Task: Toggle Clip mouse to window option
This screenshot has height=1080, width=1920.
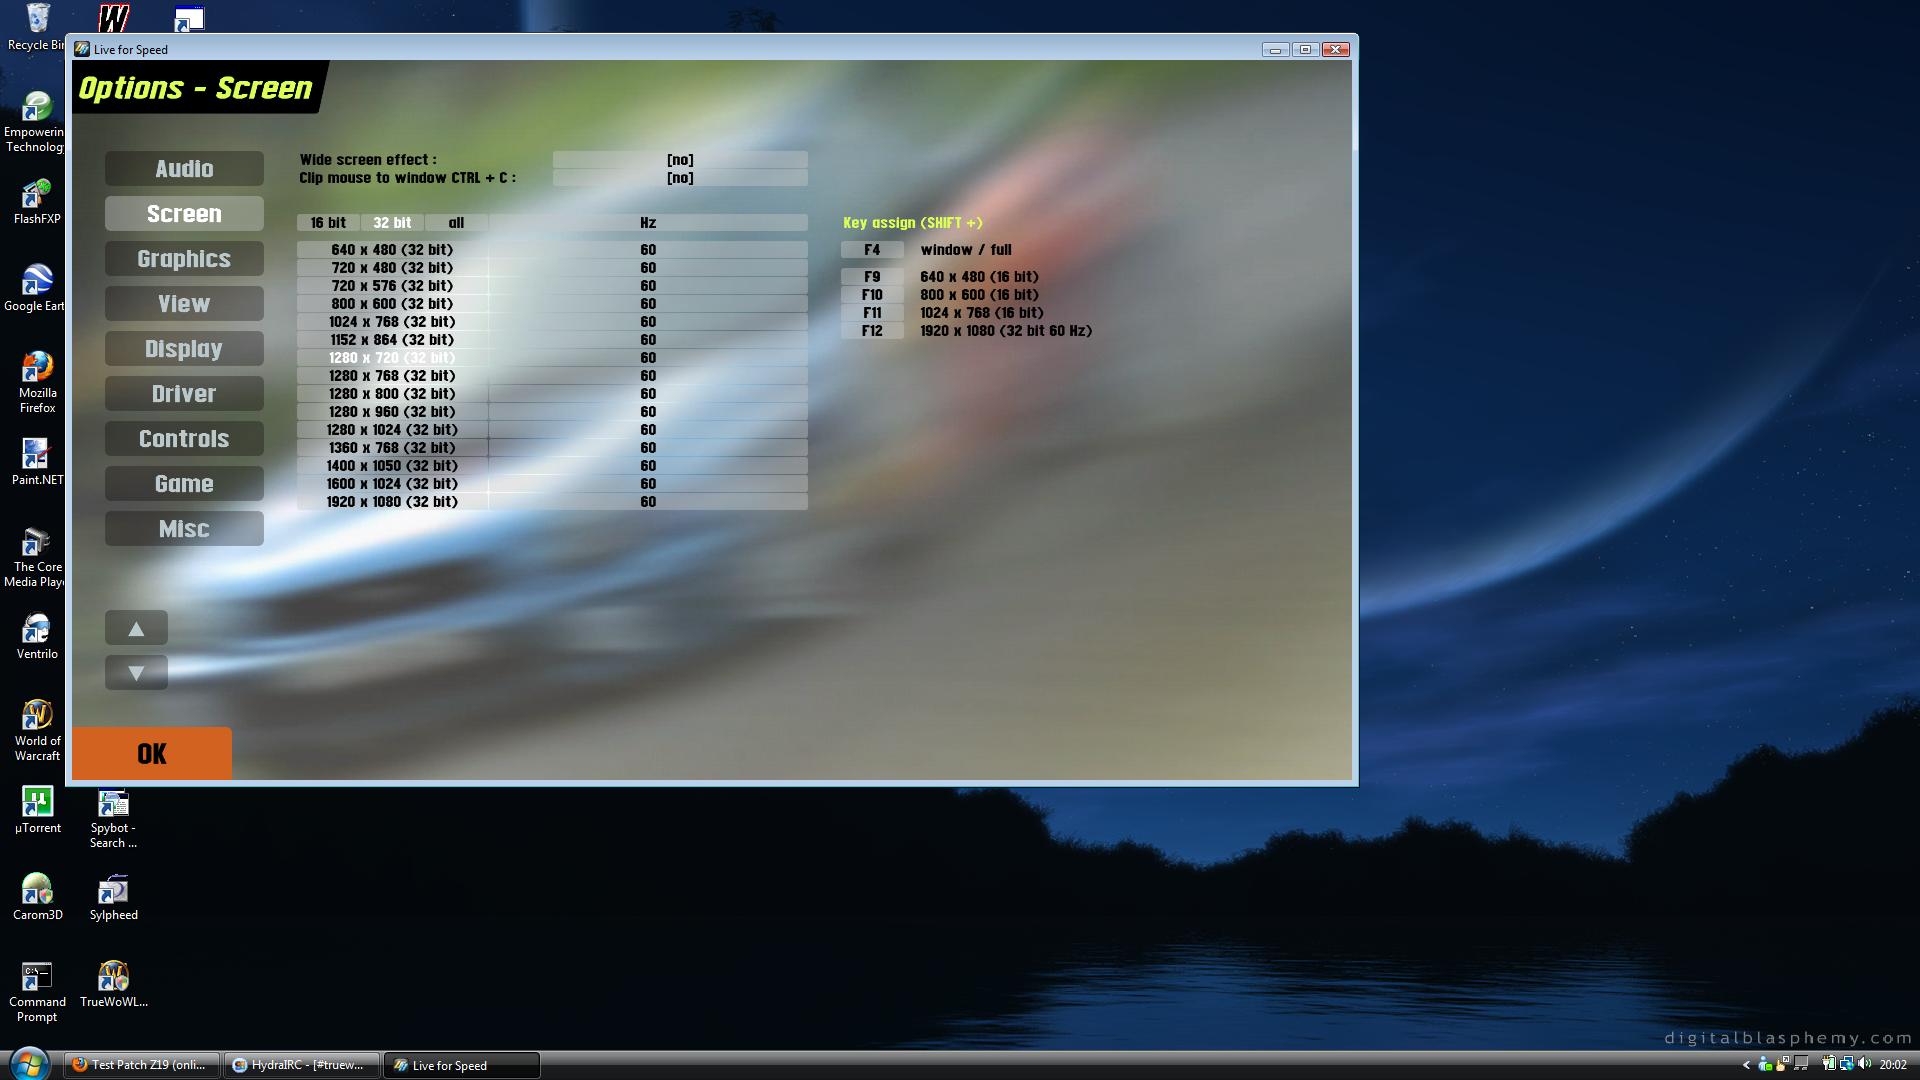Action: 680,178
